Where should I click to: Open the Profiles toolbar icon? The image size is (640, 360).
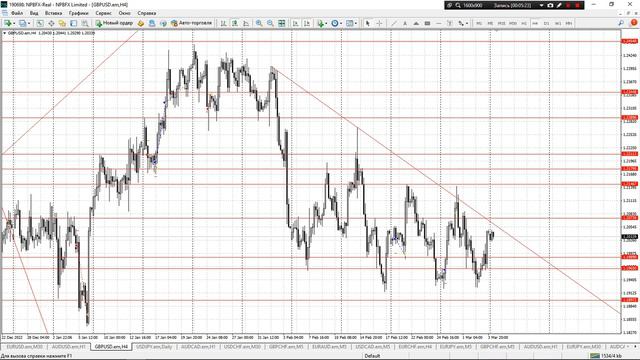point(23,23)
